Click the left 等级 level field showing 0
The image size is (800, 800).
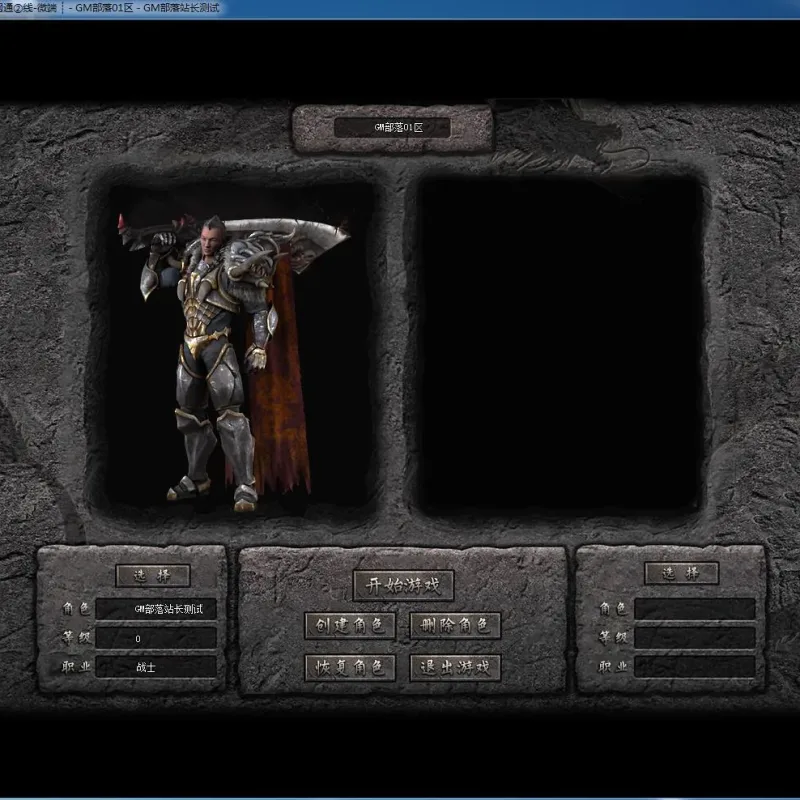(156, 638)
